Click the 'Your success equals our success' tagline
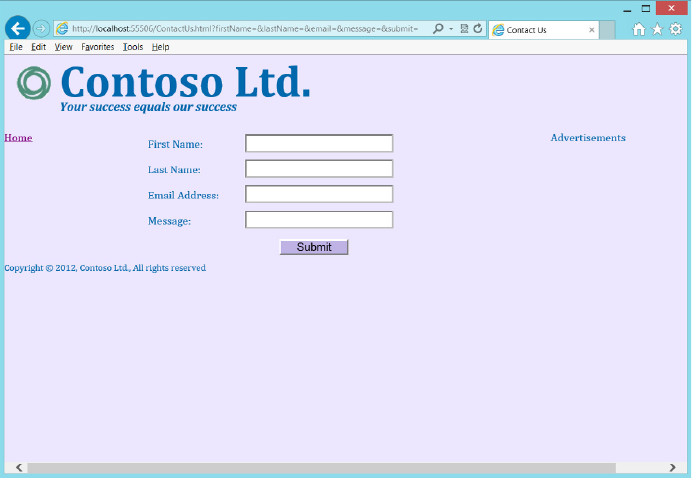The width and height of the screenshot is (692, 478). click(148, 107)
